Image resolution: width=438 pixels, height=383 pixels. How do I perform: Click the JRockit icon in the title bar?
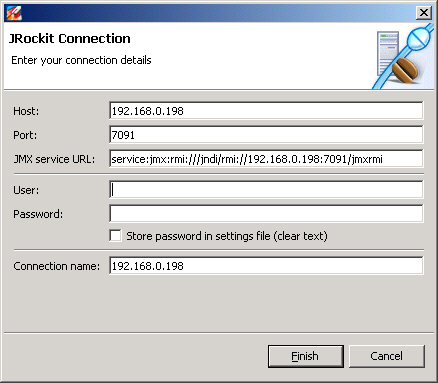pos(14,13)
